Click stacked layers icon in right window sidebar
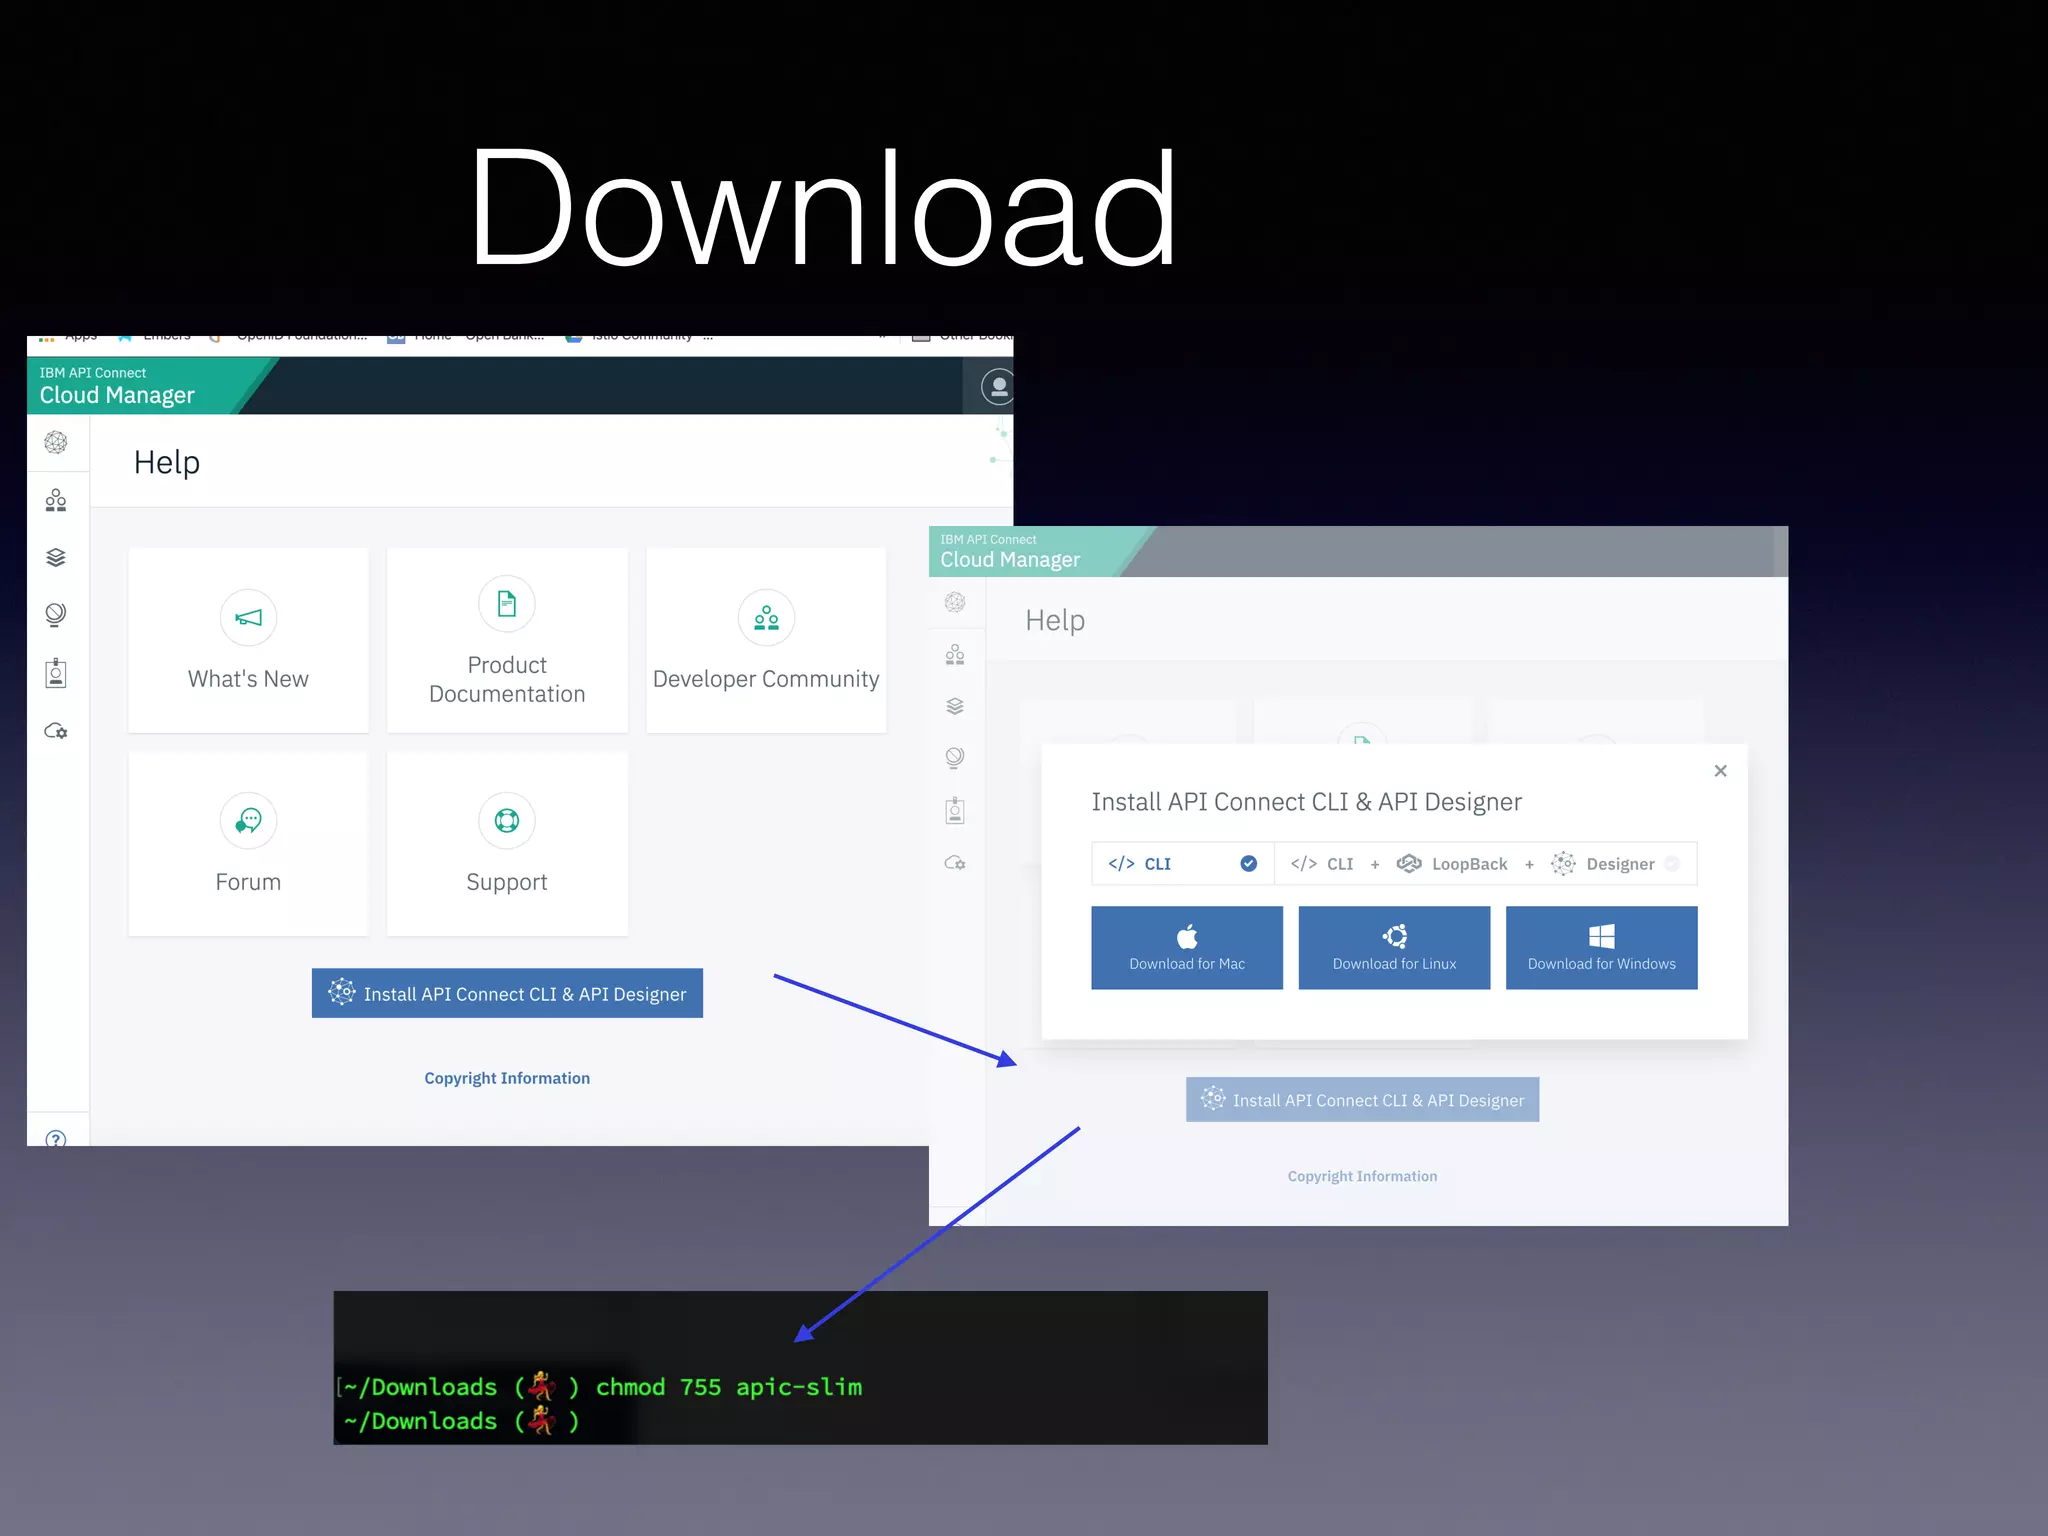The image size is (2048, 1536). [x=955, y=706]
